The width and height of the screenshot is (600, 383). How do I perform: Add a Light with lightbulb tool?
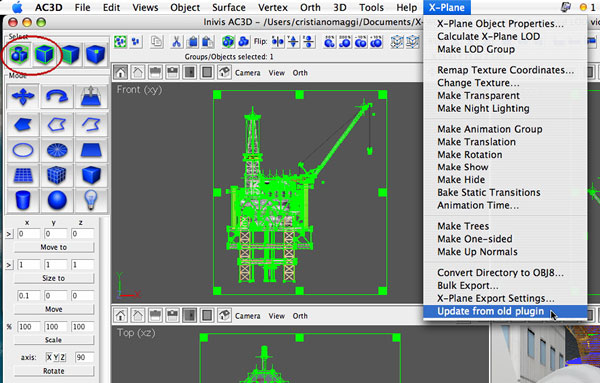(x=91, y=200)
